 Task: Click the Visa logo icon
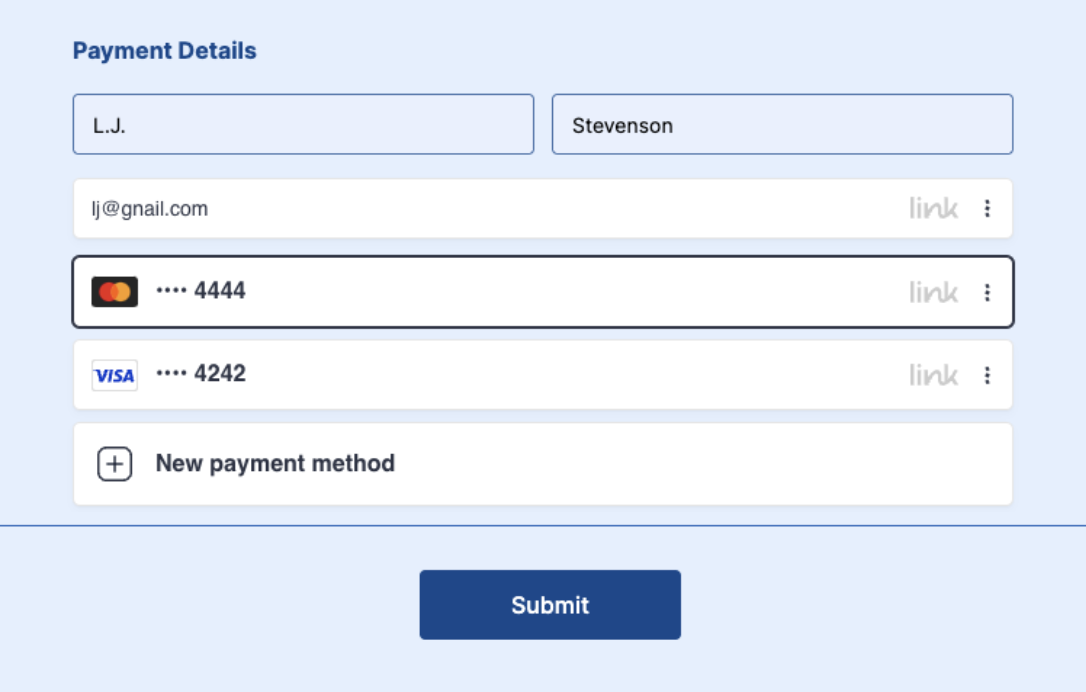115,375
